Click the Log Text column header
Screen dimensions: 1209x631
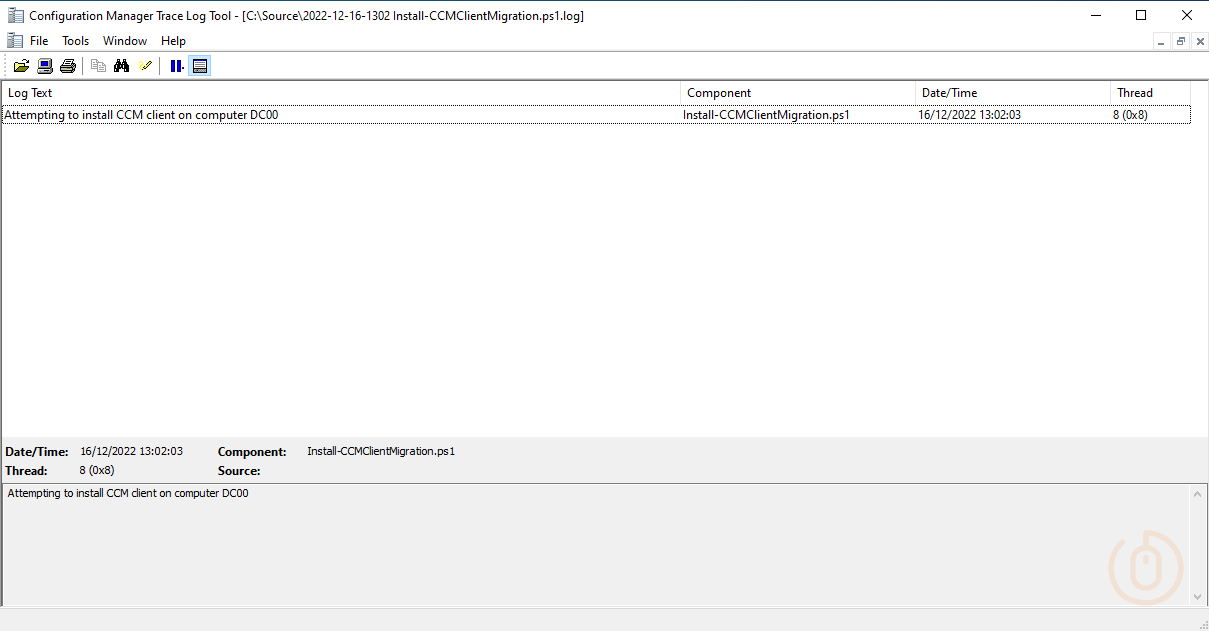point(340,93)
